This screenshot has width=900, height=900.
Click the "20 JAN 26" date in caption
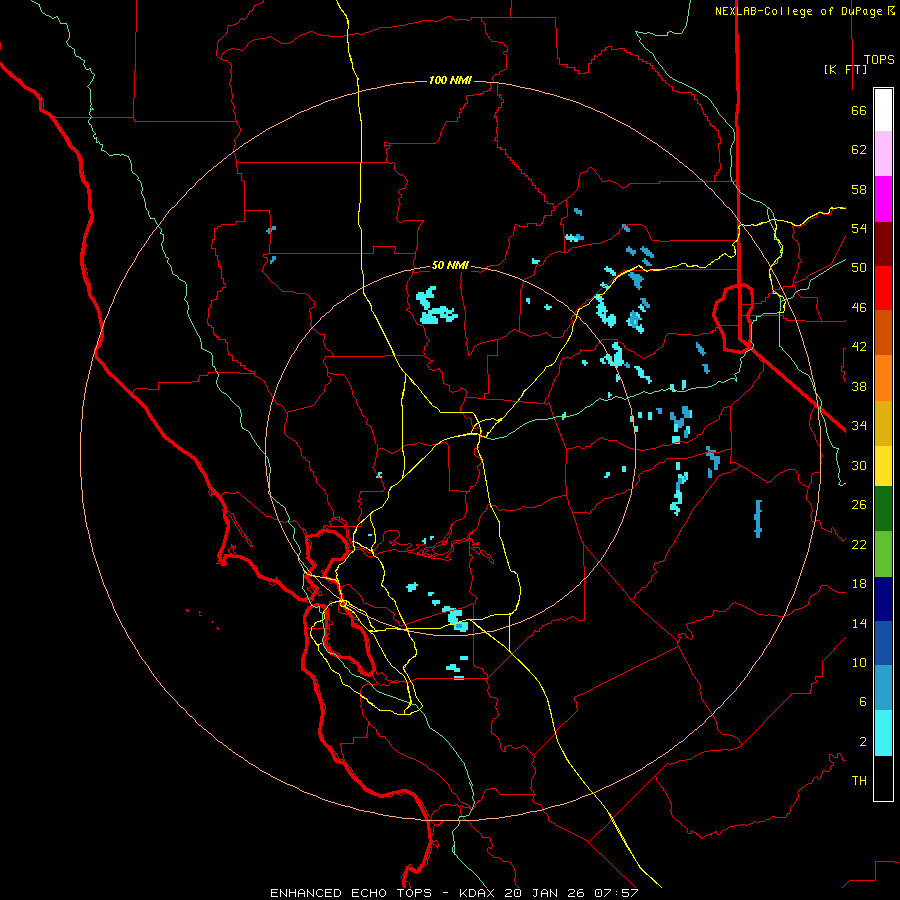tap(544, 893)
